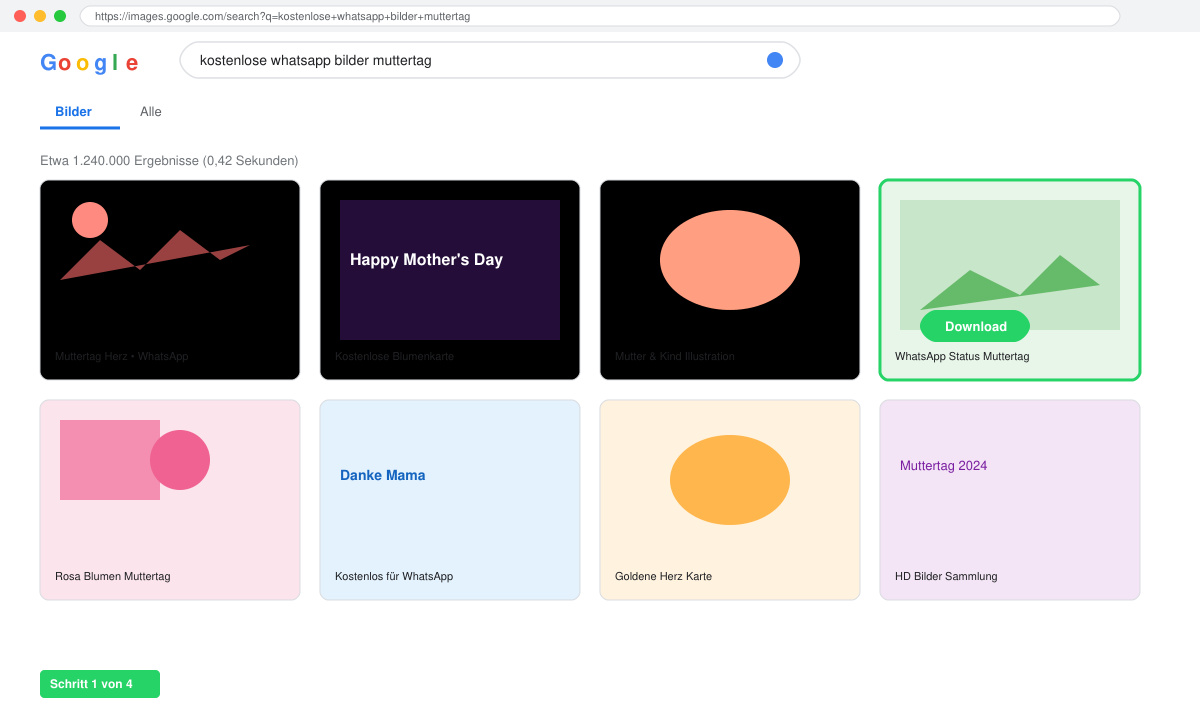Open the Muttertag 2024 image card

(x=1010, y=500)
